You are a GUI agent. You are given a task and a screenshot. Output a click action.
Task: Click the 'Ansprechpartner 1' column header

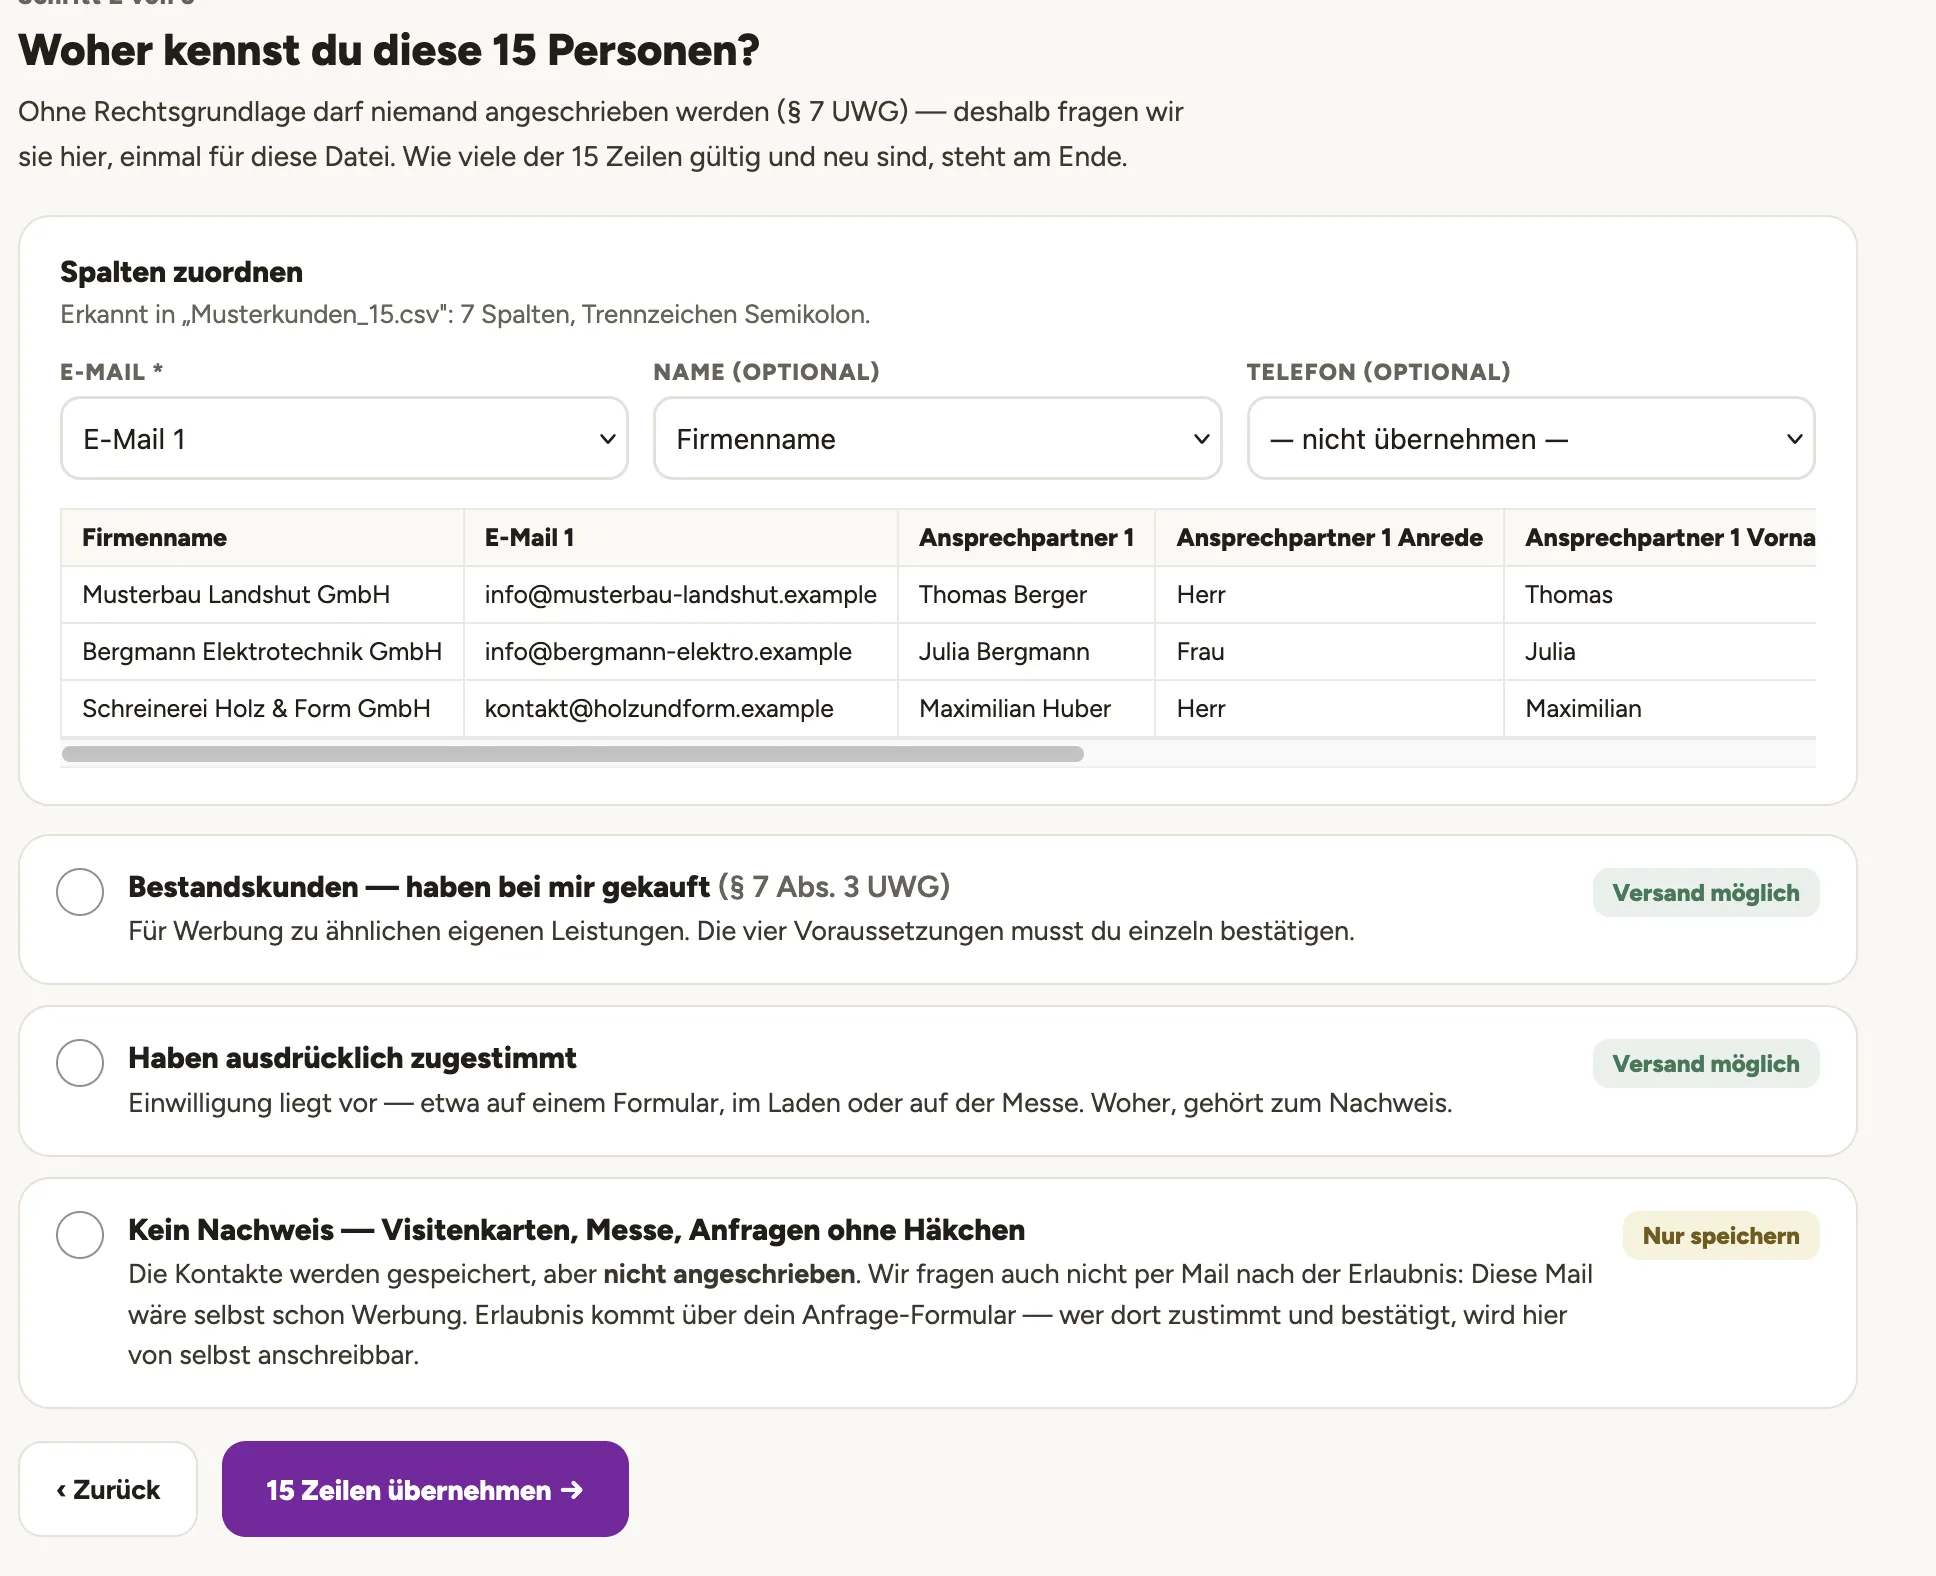[x=1026, y=538]
